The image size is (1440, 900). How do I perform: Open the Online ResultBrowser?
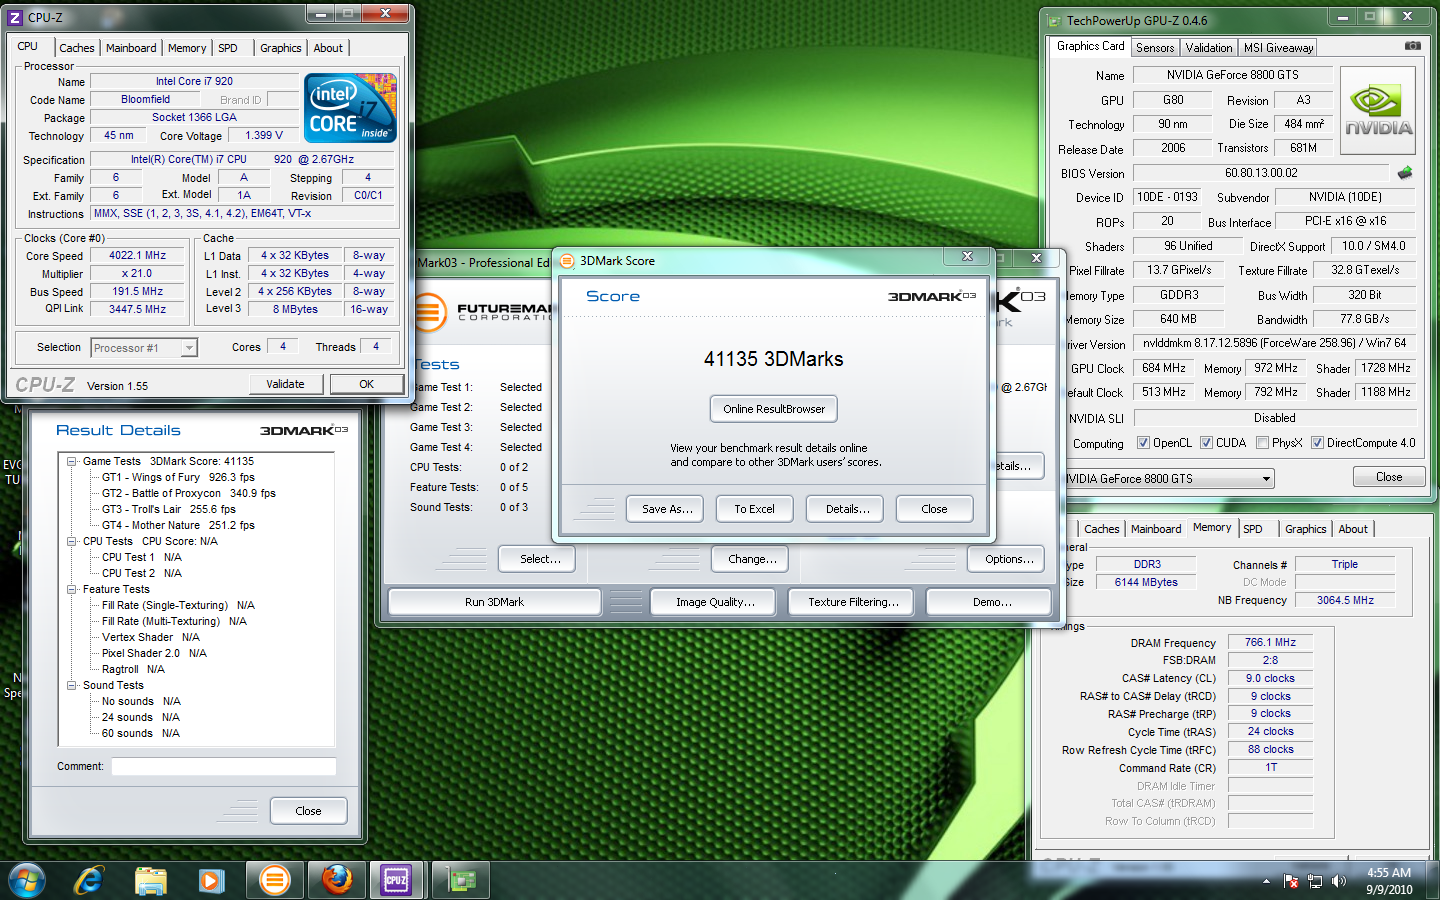(x=774, y=409)
